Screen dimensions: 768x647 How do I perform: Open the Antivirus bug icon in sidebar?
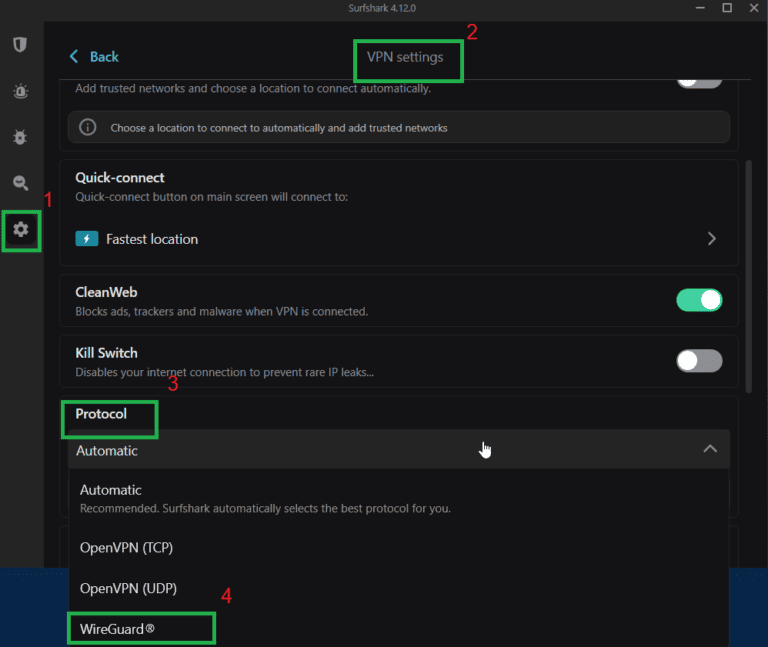tap(20, 136)
